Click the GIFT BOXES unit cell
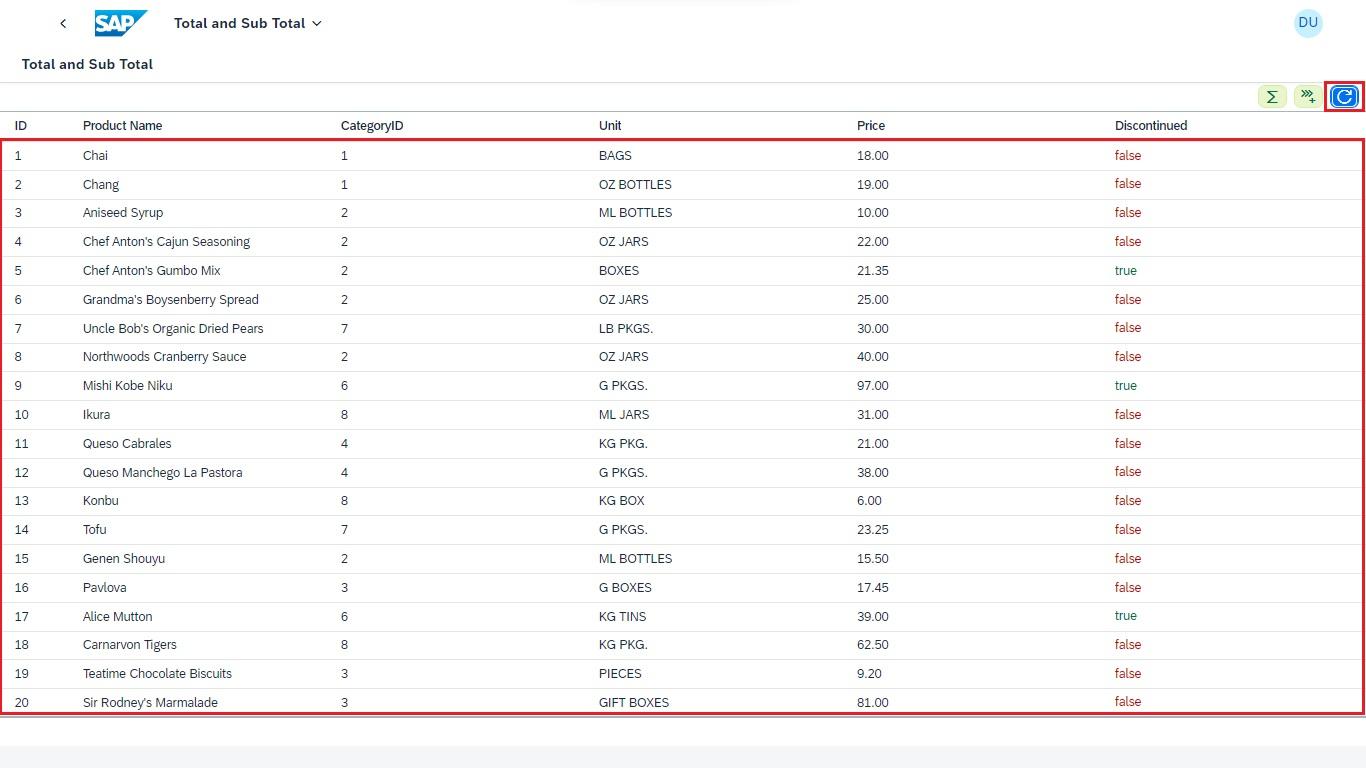 click(x=633, y=702)
